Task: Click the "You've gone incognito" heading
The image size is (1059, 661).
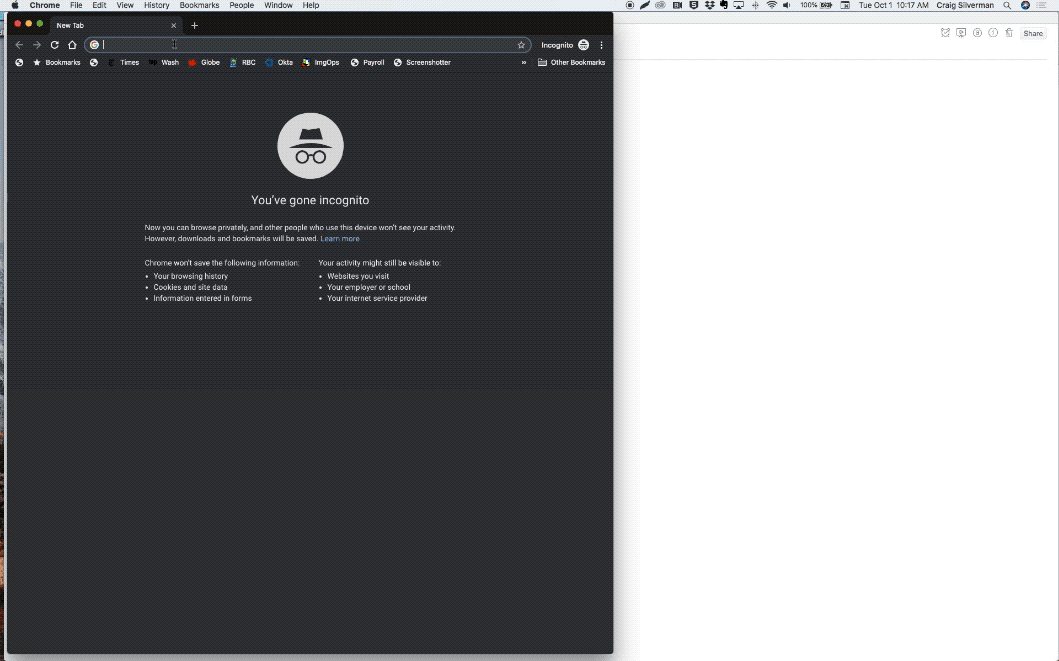Action: (310, 201)
